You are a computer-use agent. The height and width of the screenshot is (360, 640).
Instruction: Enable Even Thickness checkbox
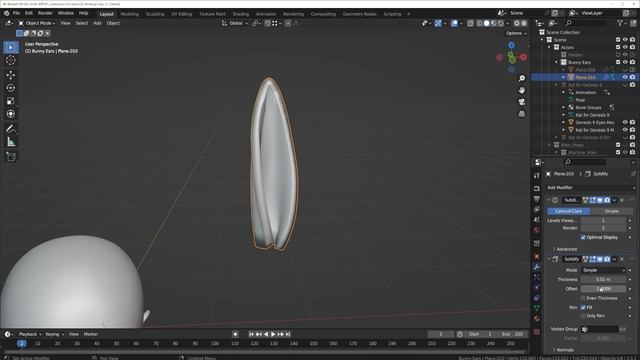(583, 298)
